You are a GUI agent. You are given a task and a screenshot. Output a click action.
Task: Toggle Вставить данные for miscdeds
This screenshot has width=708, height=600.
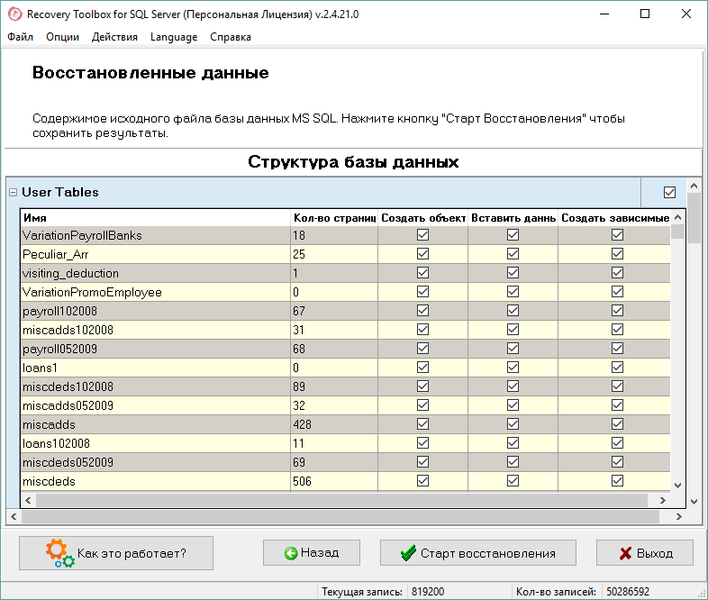[513, 482]
